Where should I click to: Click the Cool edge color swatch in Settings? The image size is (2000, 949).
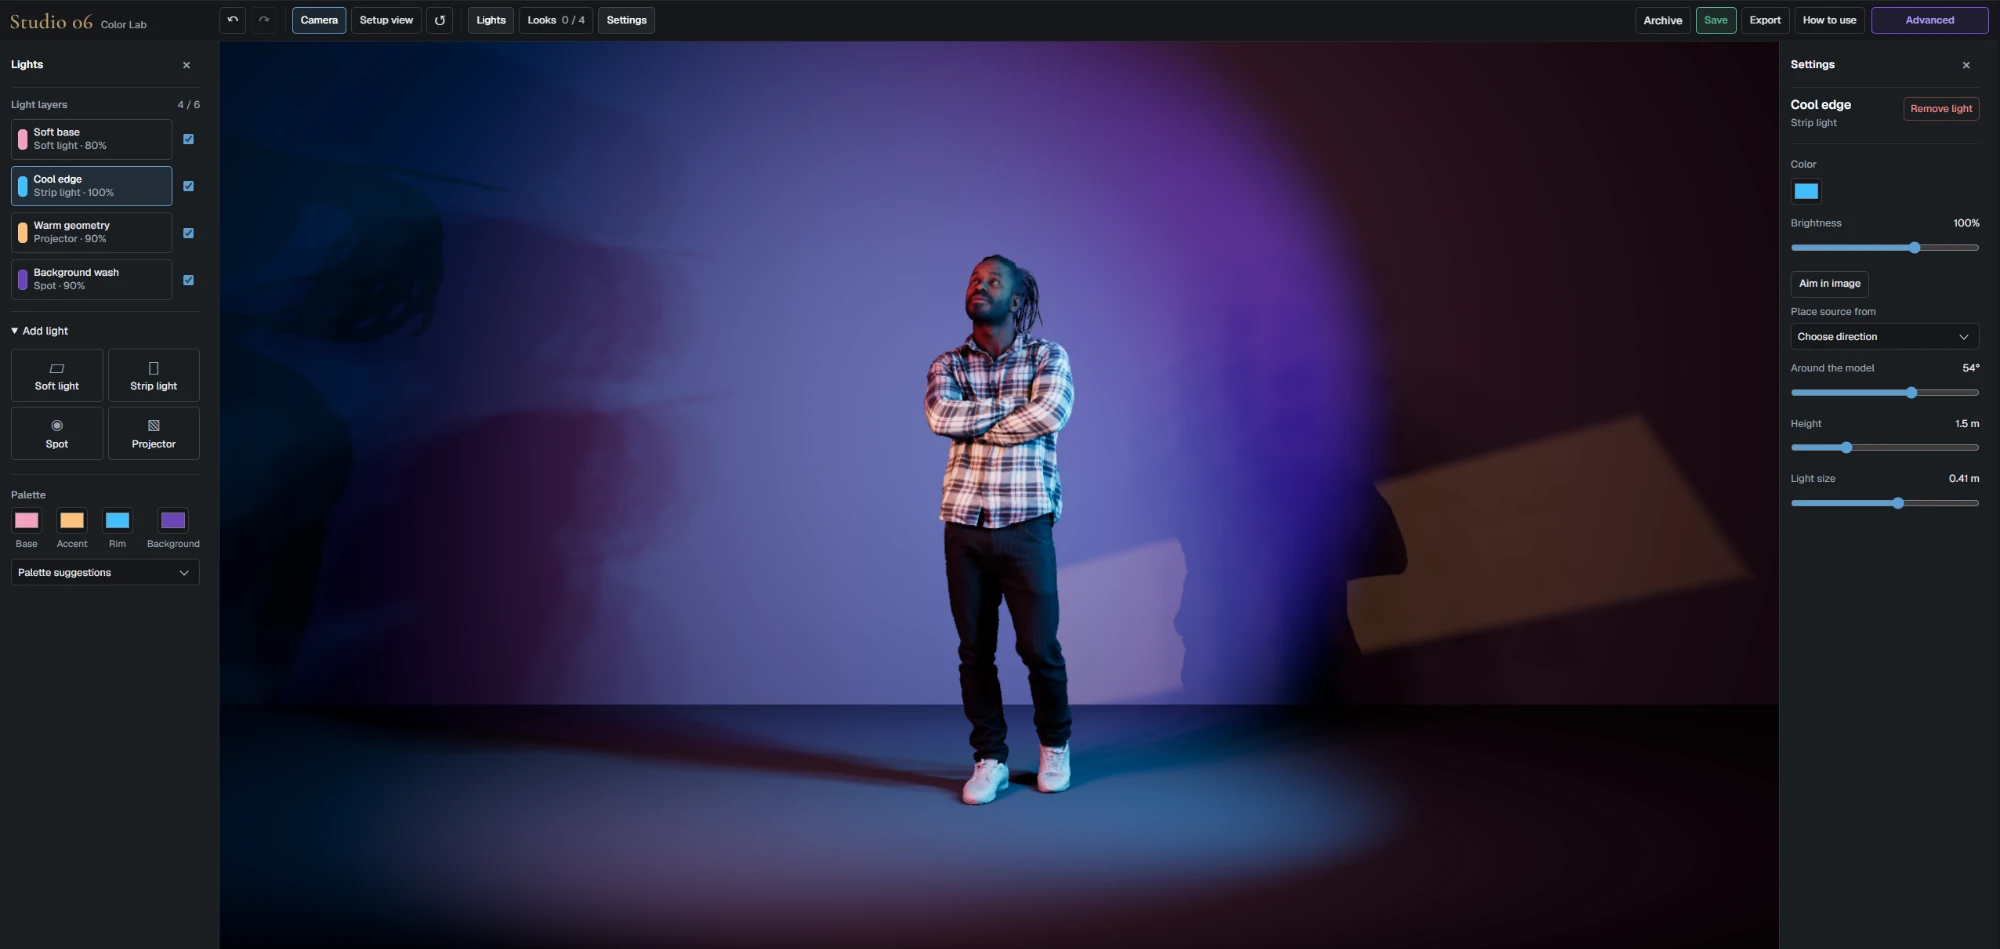pyautogui.click(x=1806, y=191)
